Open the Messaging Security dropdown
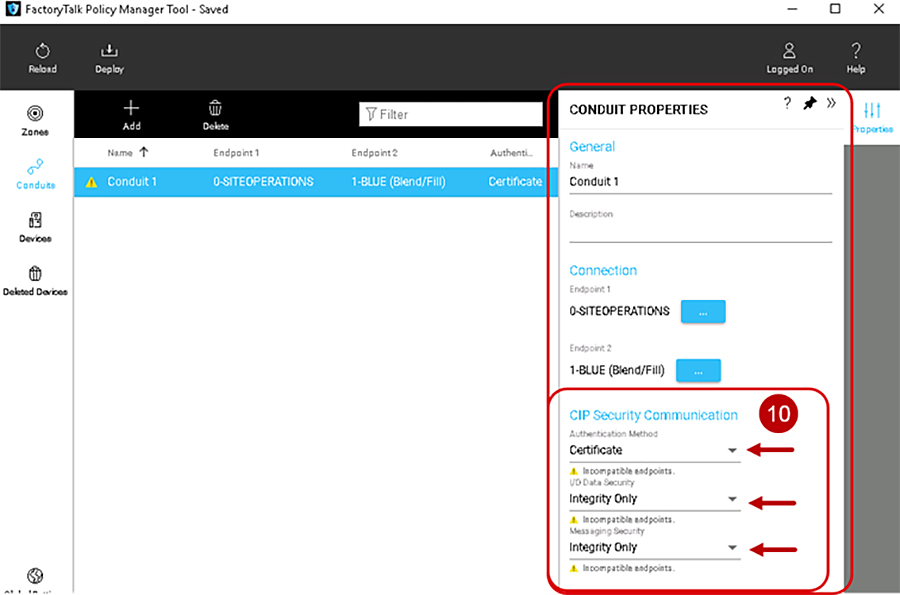 point(654,548)
